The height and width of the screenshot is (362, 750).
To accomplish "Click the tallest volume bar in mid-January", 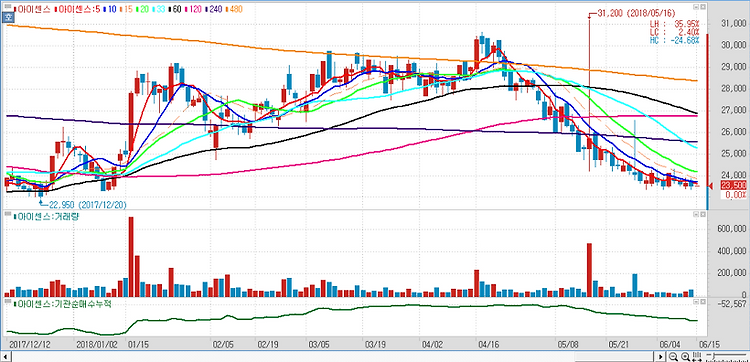I will (x=131, y=257).
